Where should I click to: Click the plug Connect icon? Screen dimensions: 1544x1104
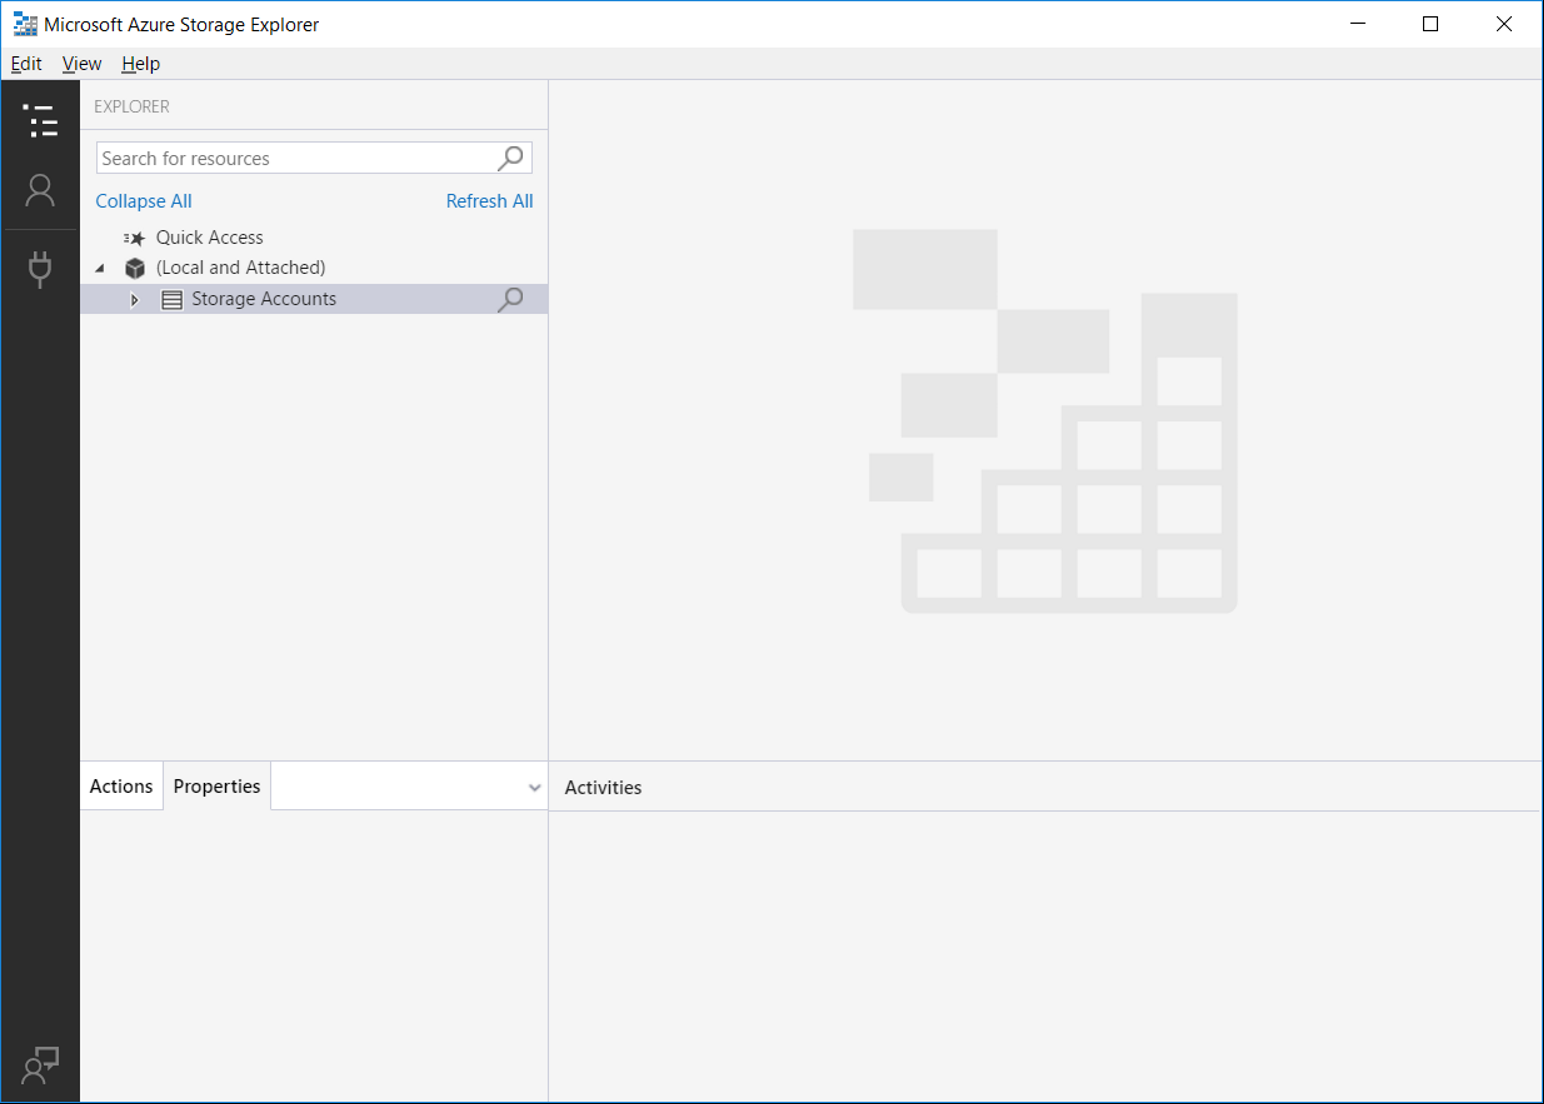(x=40, y=268)
